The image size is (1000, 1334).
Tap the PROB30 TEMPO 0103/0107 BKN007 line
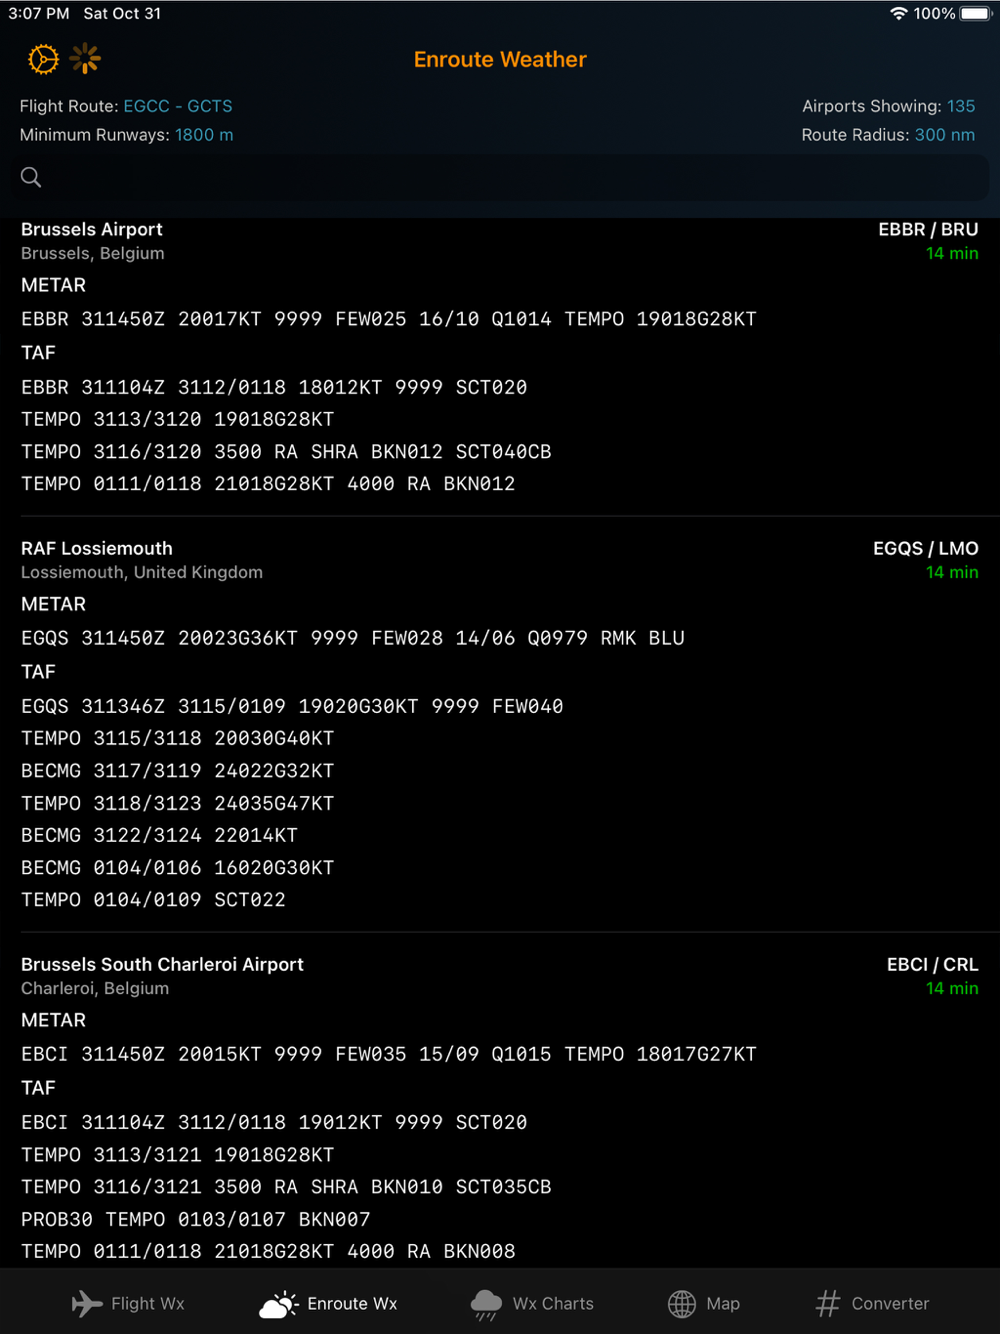[196, 1219]
